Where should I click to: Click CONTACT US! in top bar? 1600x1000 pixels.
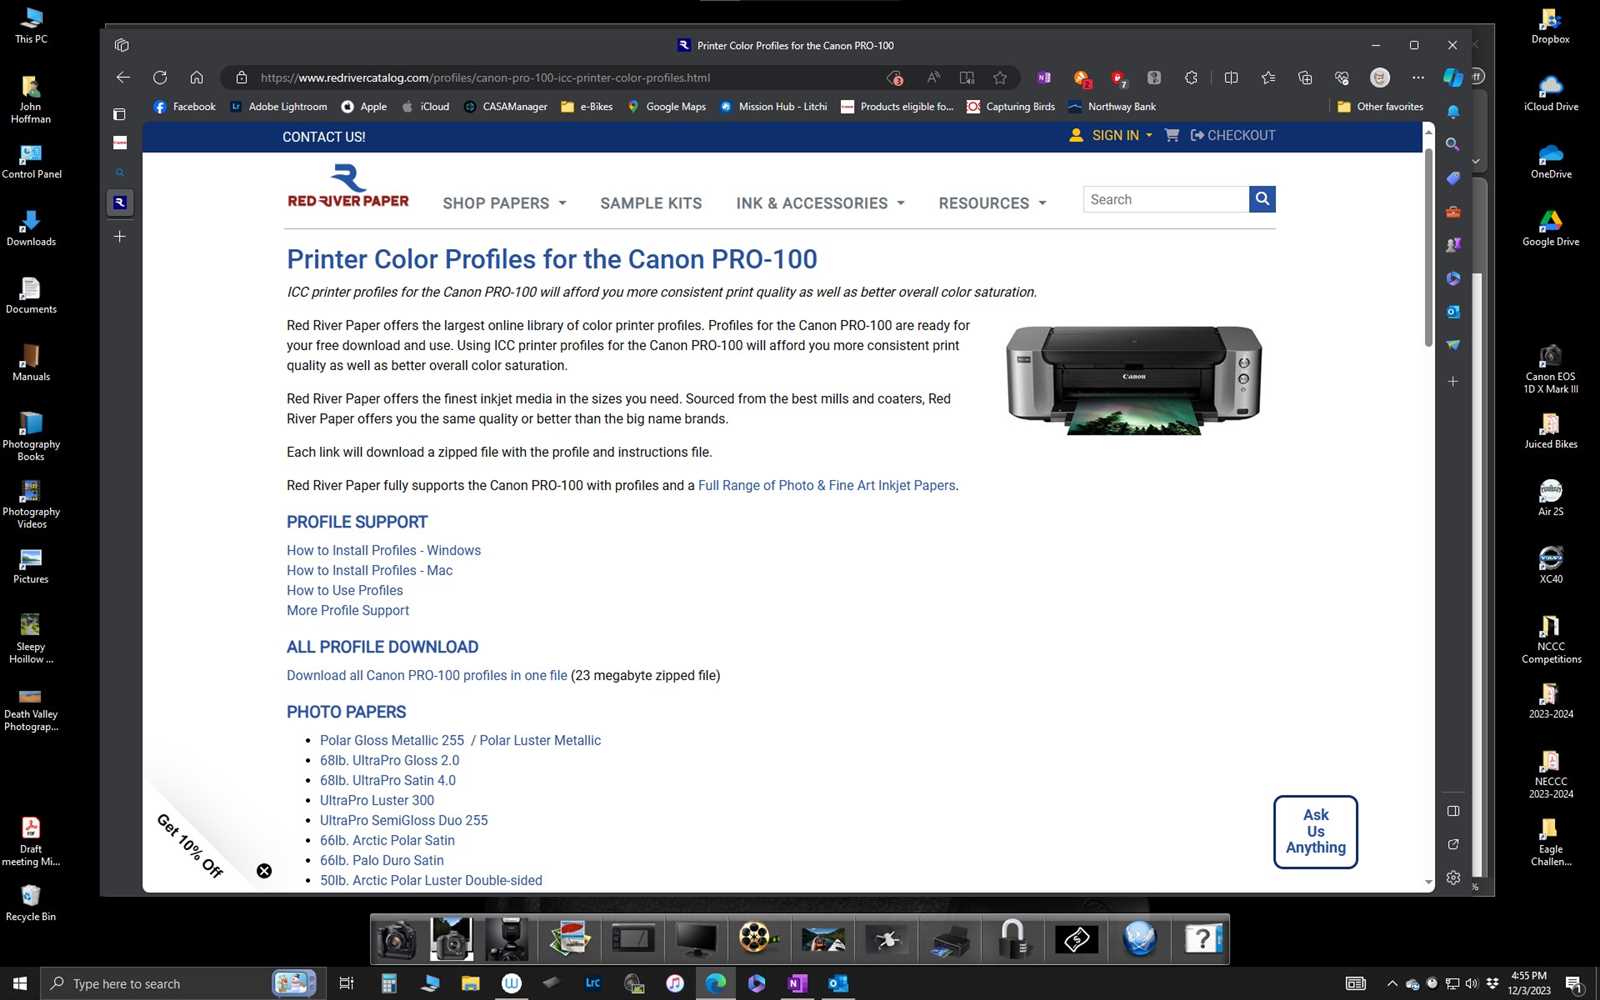324,137
